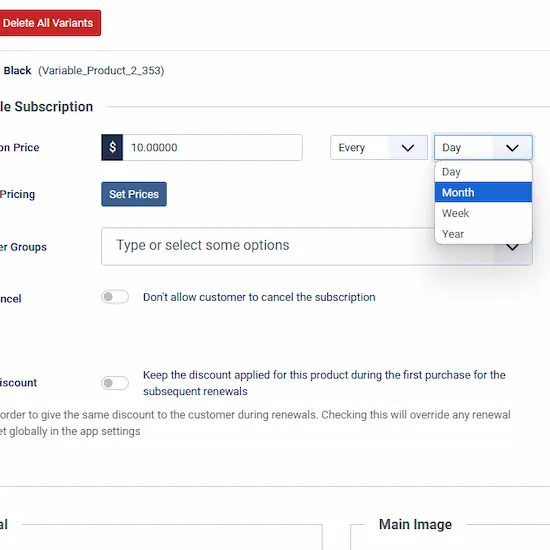Click the chevron arrow in Every dropdown
Screen dimensions: 550x550
(408, 148)
